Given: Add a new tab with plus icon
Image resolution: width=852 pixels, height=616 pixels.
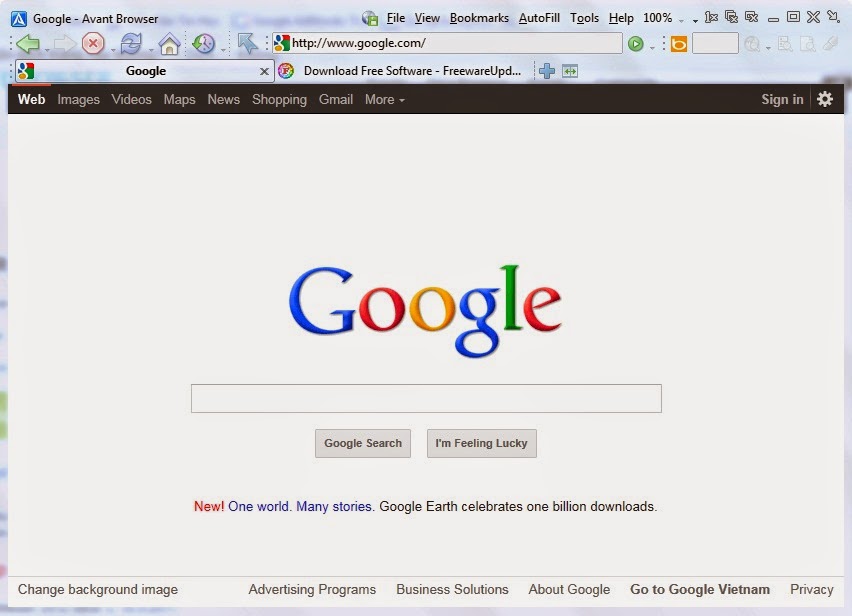Looking at the screenshot, I should (547, 71).
